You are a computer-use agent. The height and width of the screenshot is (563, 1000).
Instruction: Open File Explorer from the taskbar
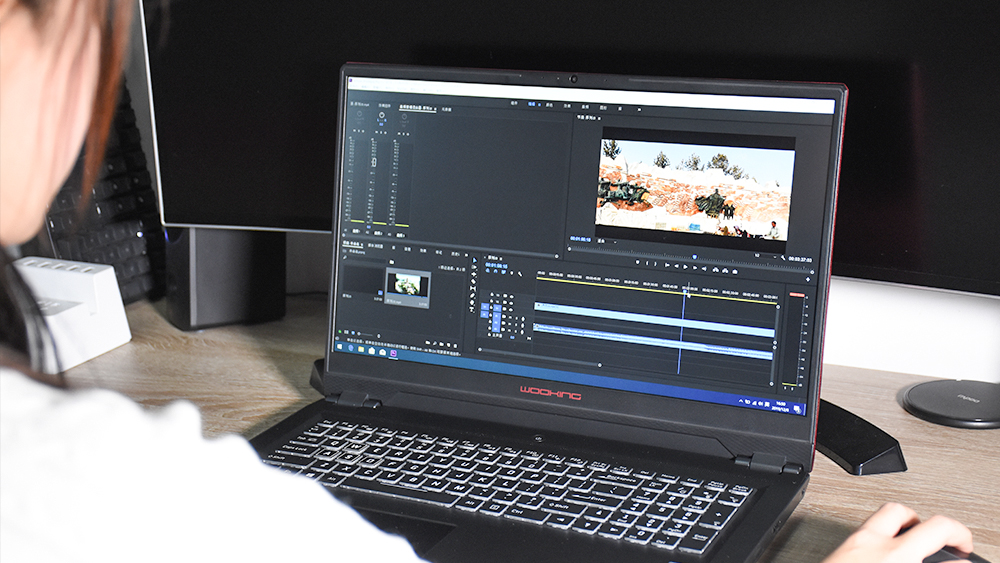tap(361, 350)
